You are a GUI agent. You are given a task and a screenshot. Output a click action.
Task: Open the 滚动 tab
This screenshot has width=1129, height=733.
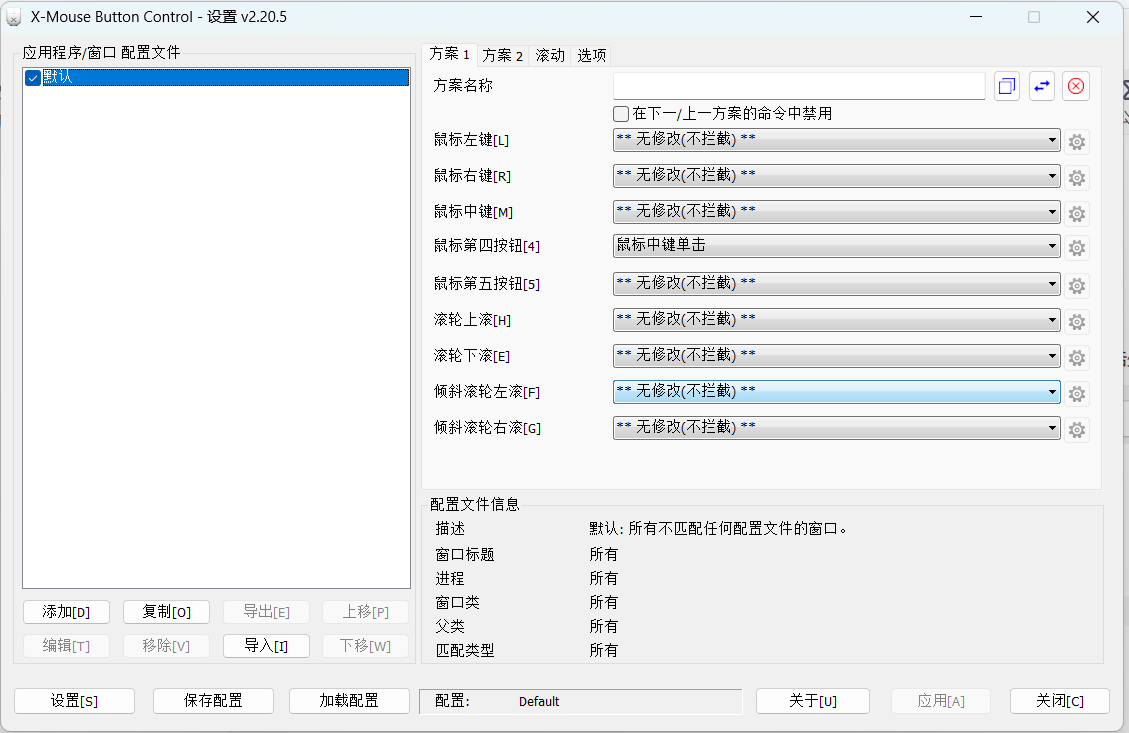pos(551,55)
